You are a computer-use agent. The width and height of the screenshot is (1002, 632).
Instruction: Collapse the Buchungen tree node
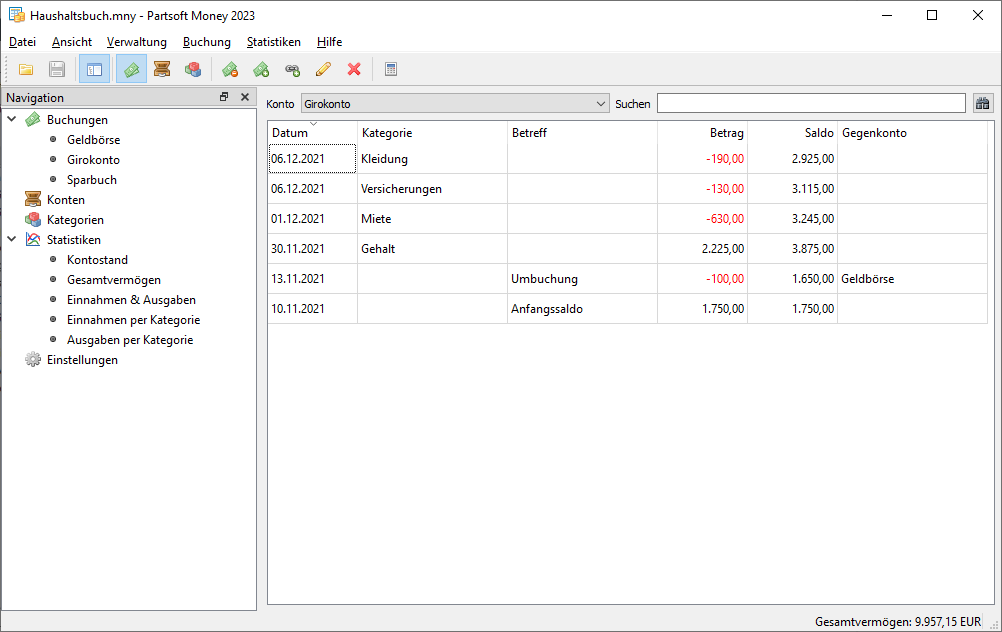(12, 120)
